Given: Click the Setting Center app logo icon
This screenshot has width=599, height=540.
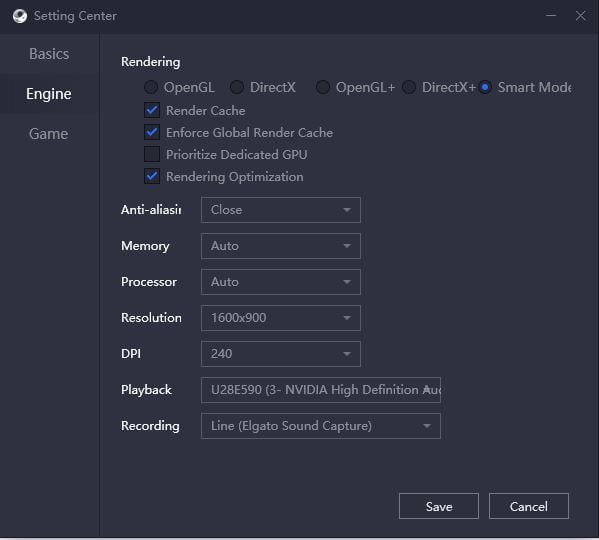Looking at the screenshot, I should coord(20,16).
